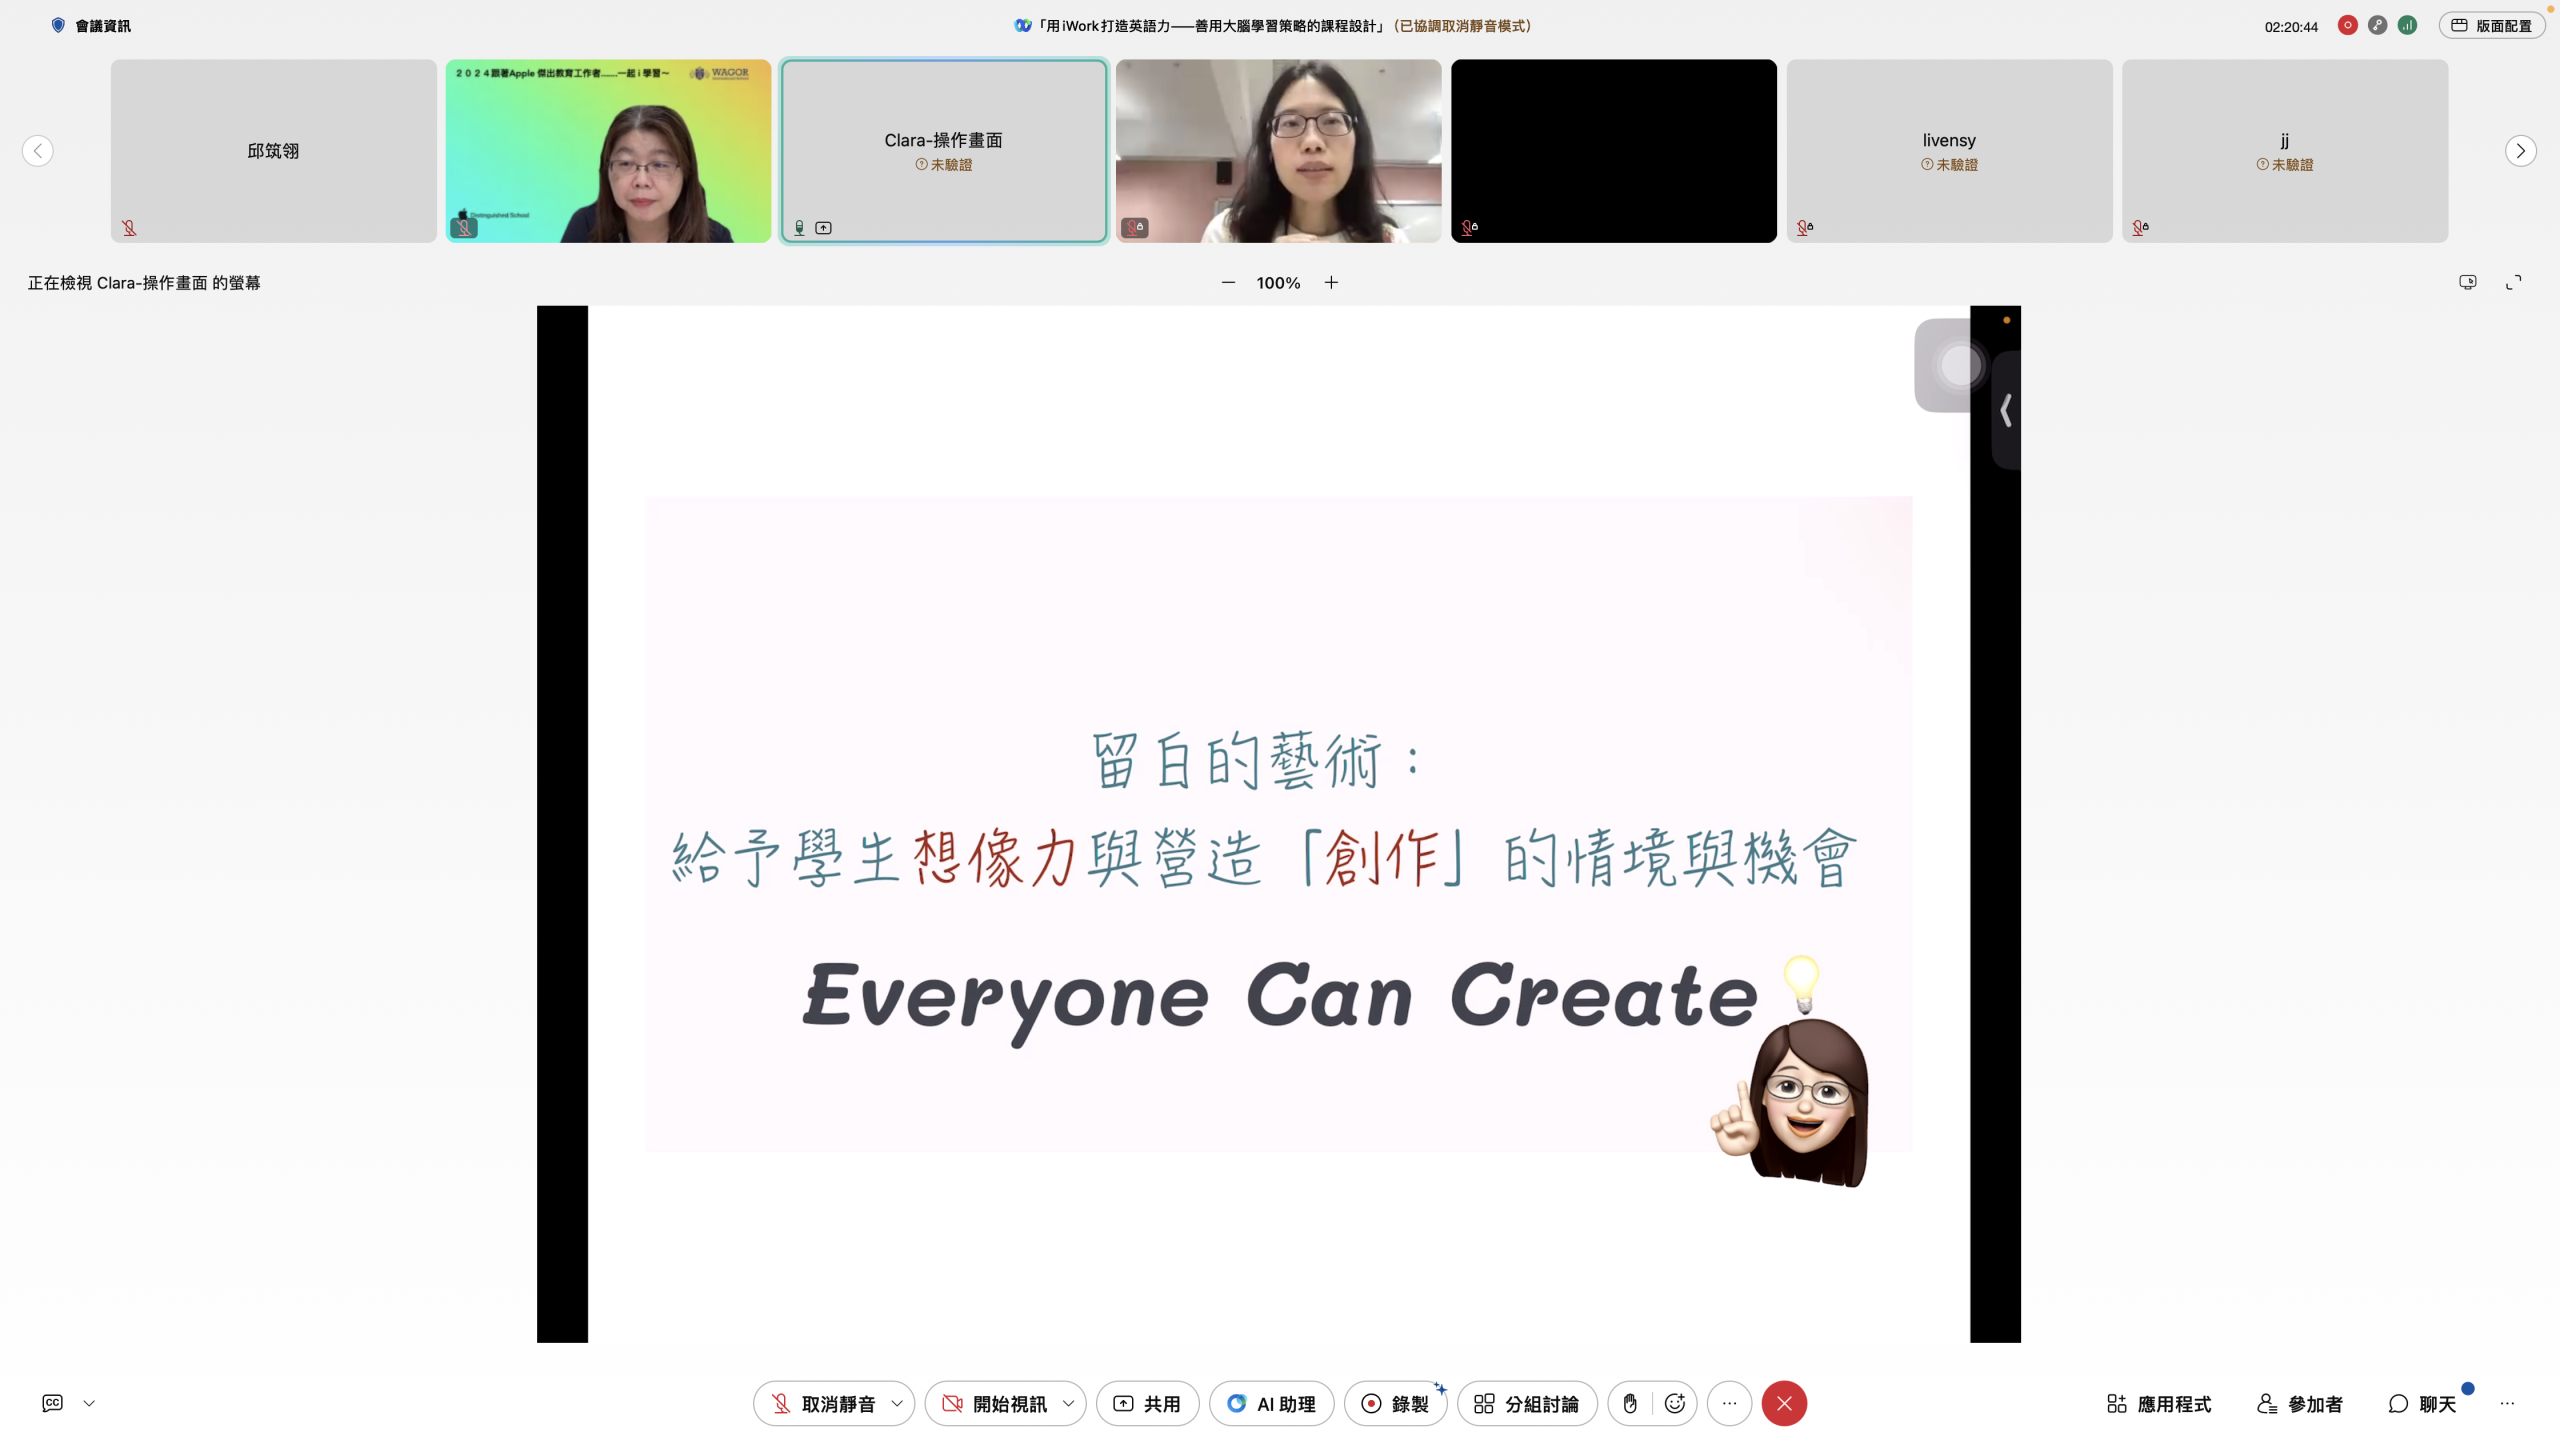Open the 參加者 participants panel
This screenshot has height=1440, width=2560.
coord(2300,1403)
